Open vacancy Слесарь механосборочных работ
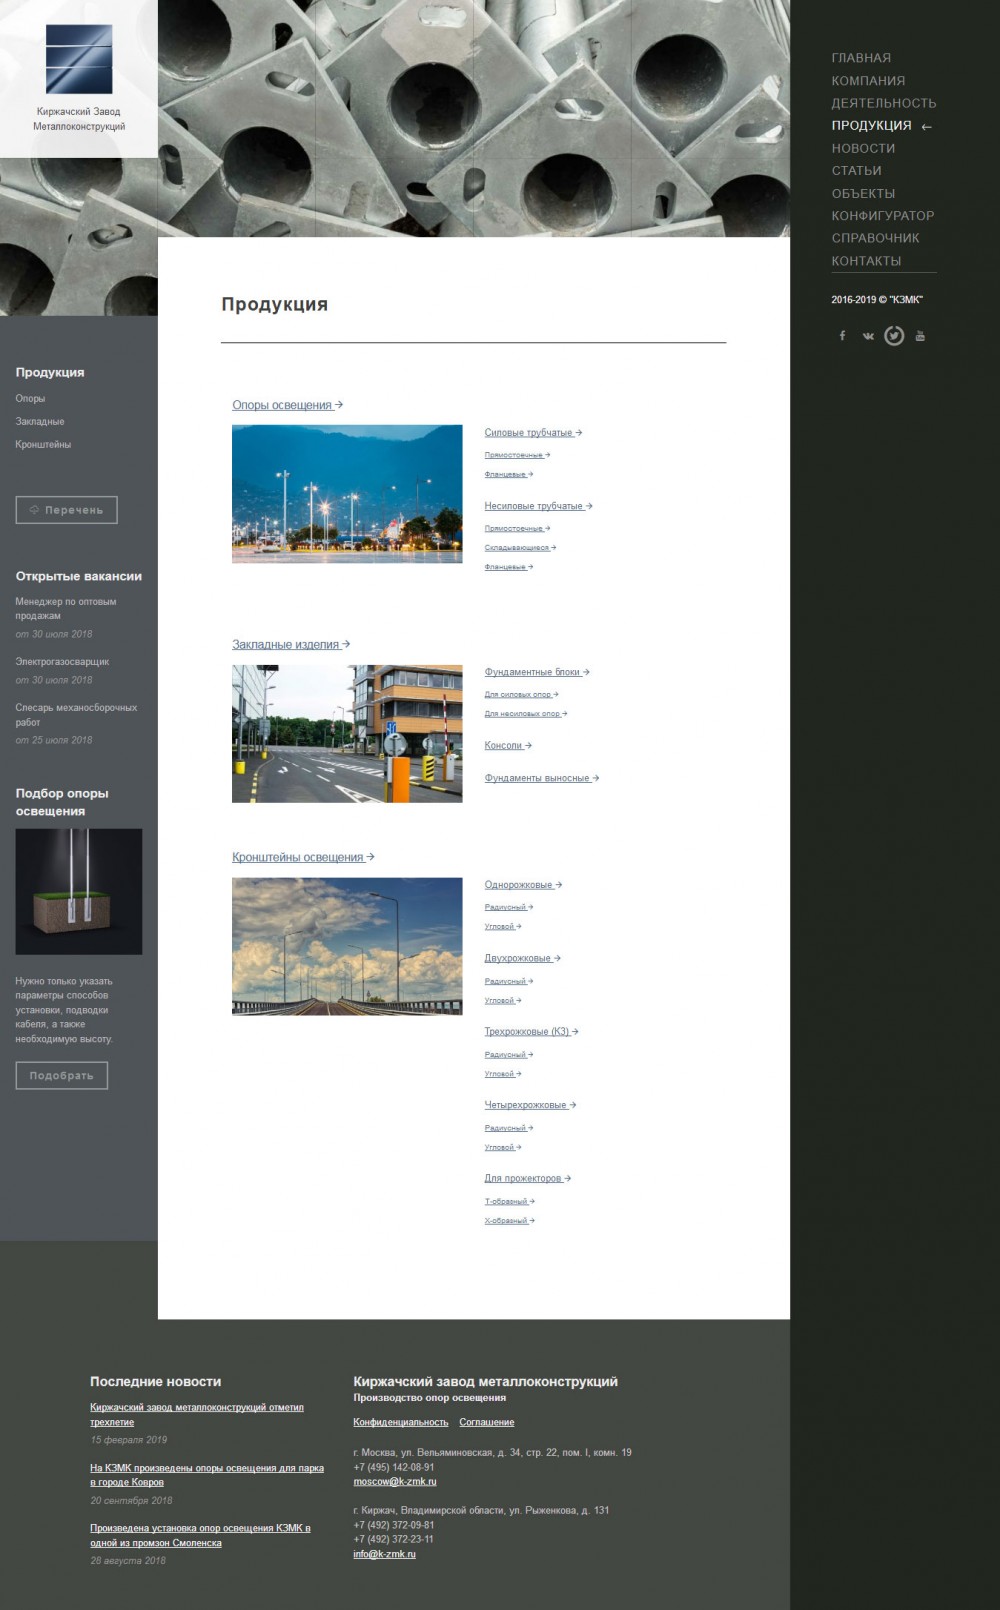The image size is (1000, 1610). [76, 715]
